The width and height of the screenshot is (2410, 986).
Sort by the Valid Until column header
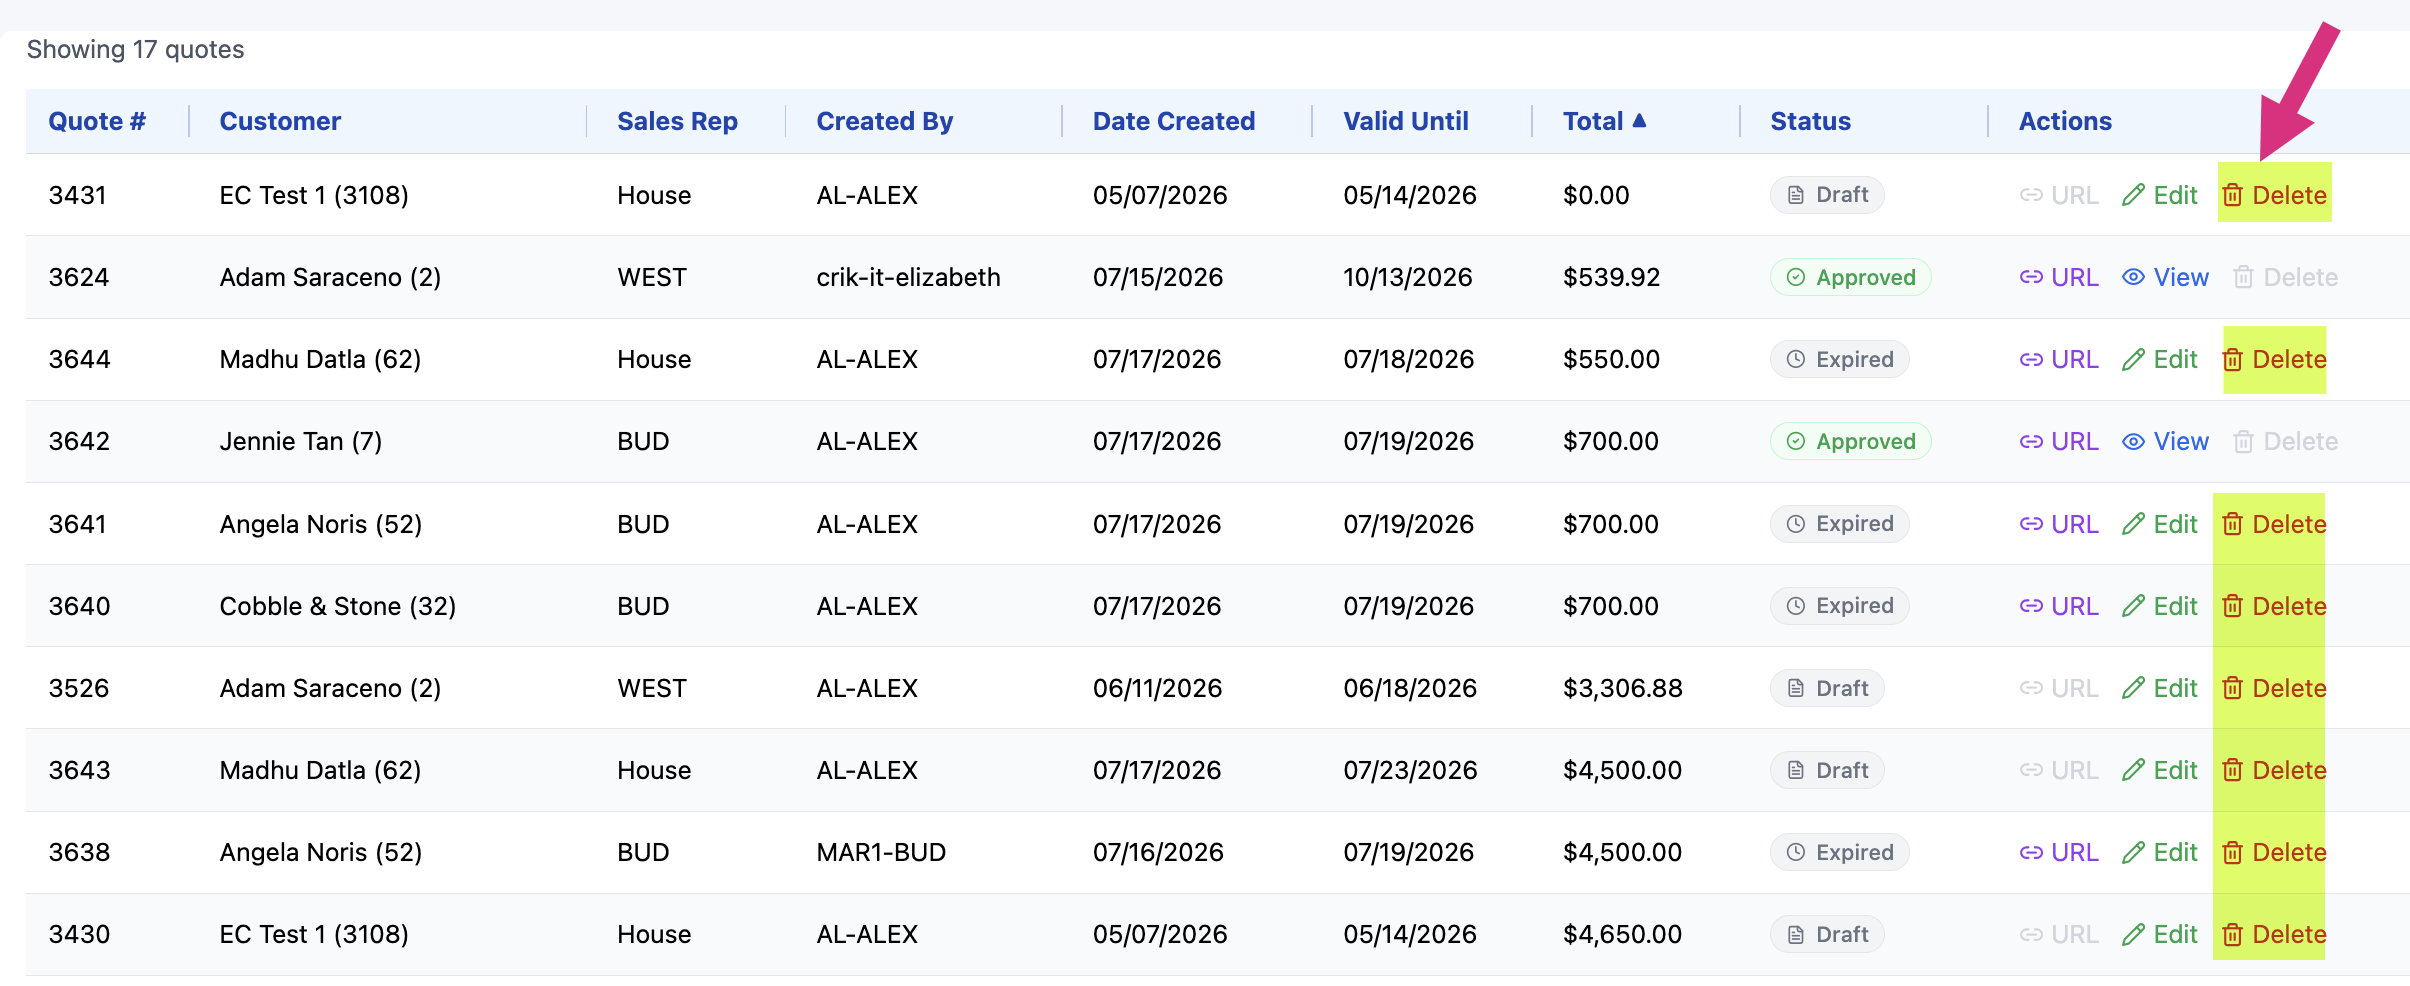(1405, 121)
